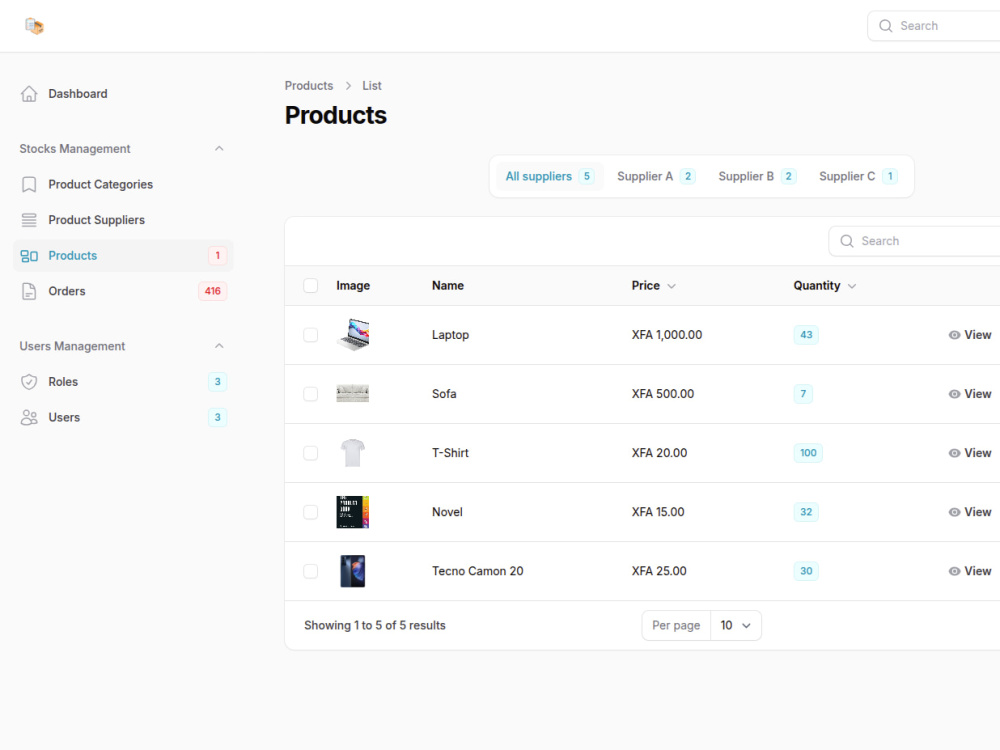Image resolution: width=1000 pixels, height=750 pixels.
Task: Sort by Quantity column arrow
Action: (x=851, y=286)
